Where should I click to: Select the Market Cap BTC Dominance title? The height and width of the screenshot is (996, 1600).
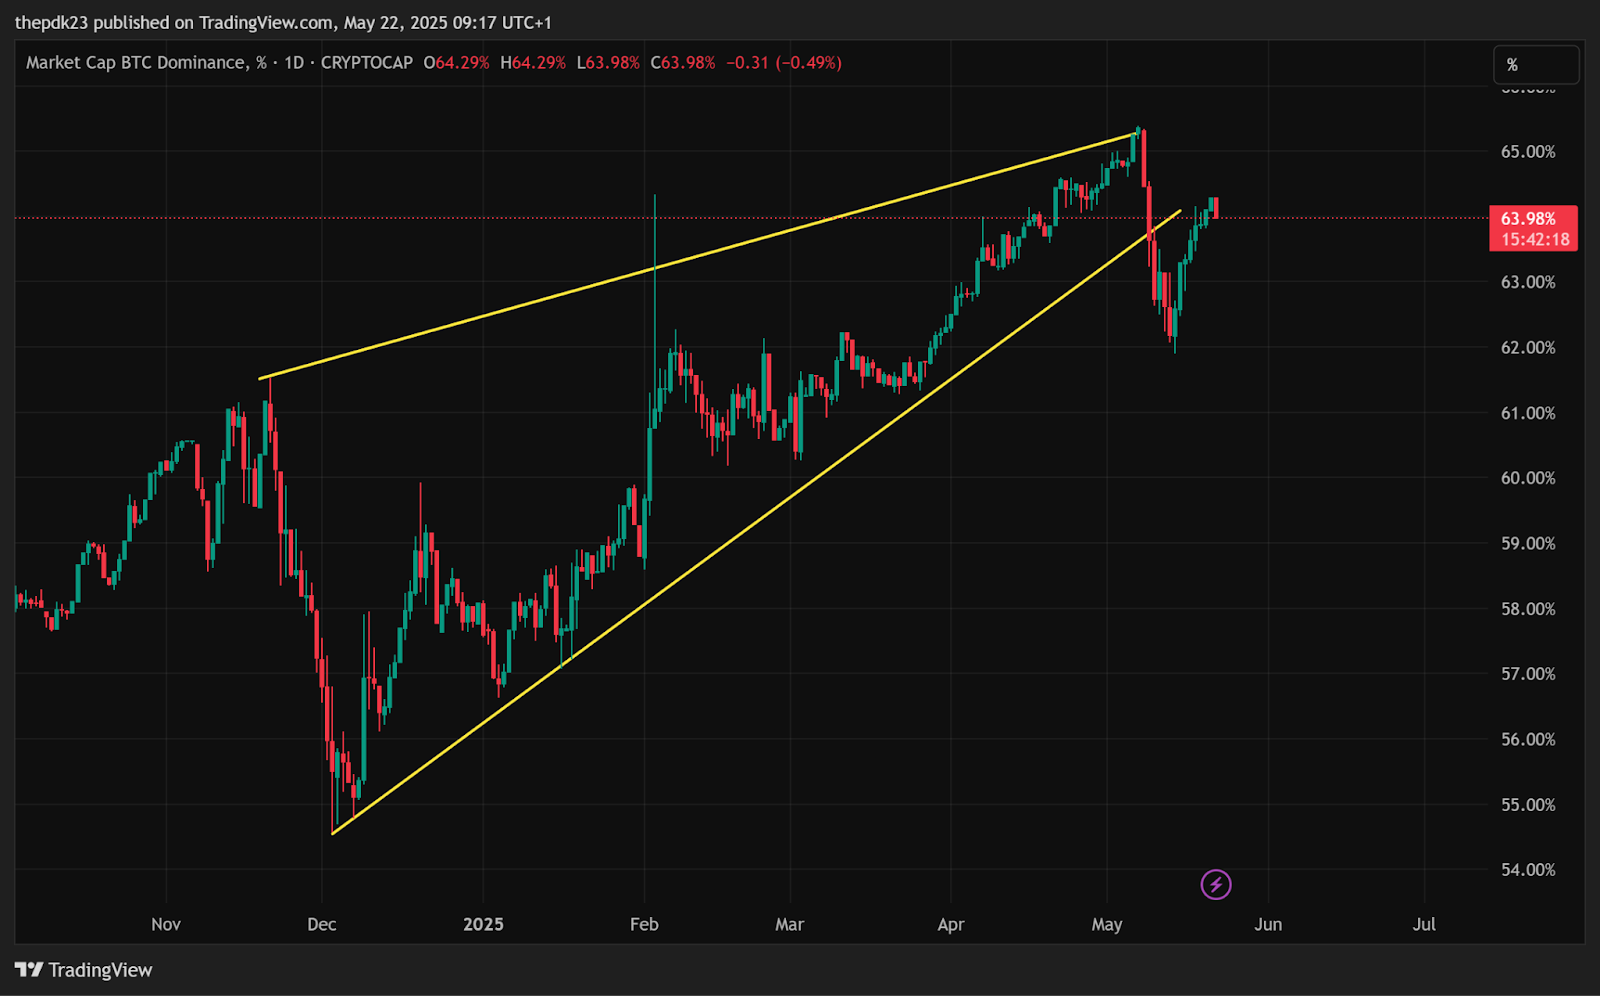[146, 62]
